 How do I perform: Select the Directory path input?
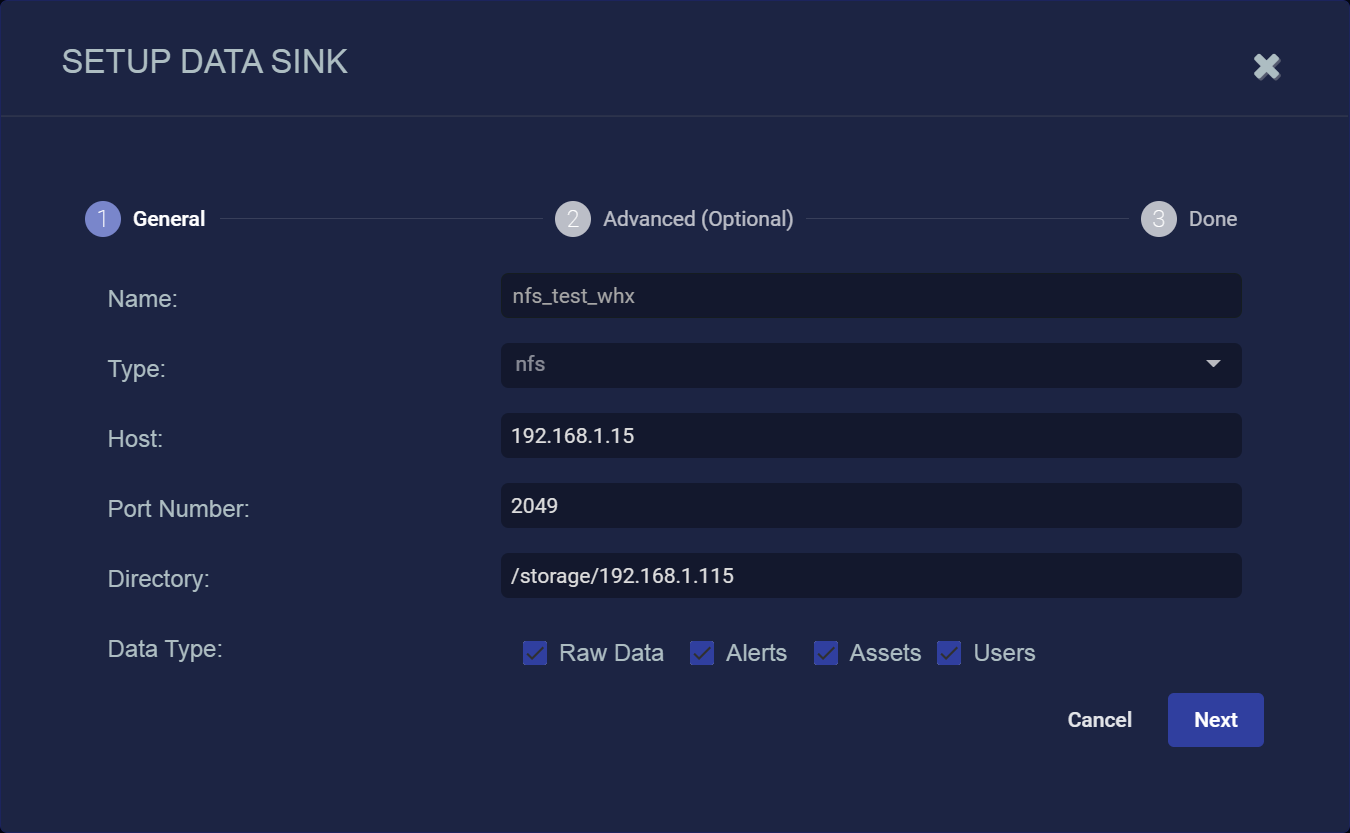(x=870, y=576)
